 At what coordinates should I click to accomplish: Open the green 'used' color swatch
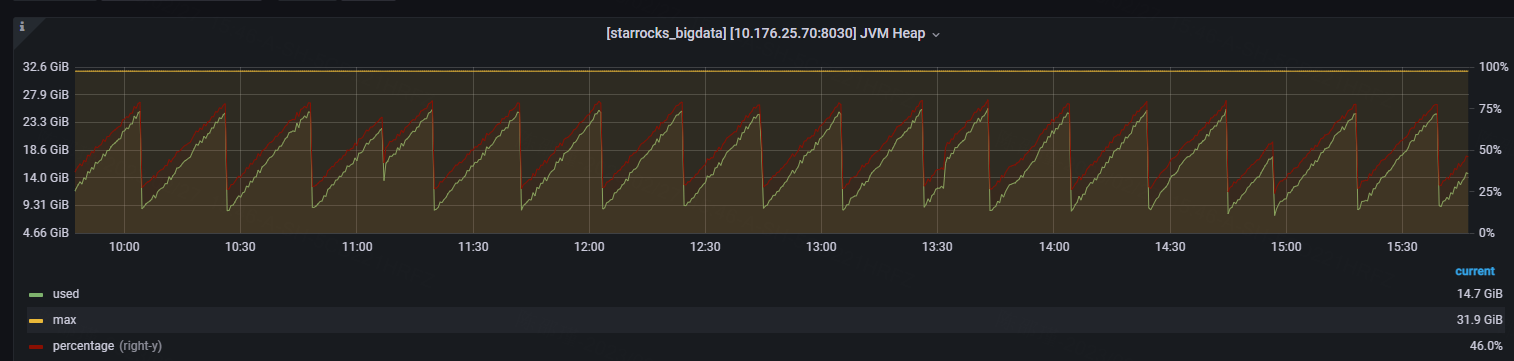(36, 295)
